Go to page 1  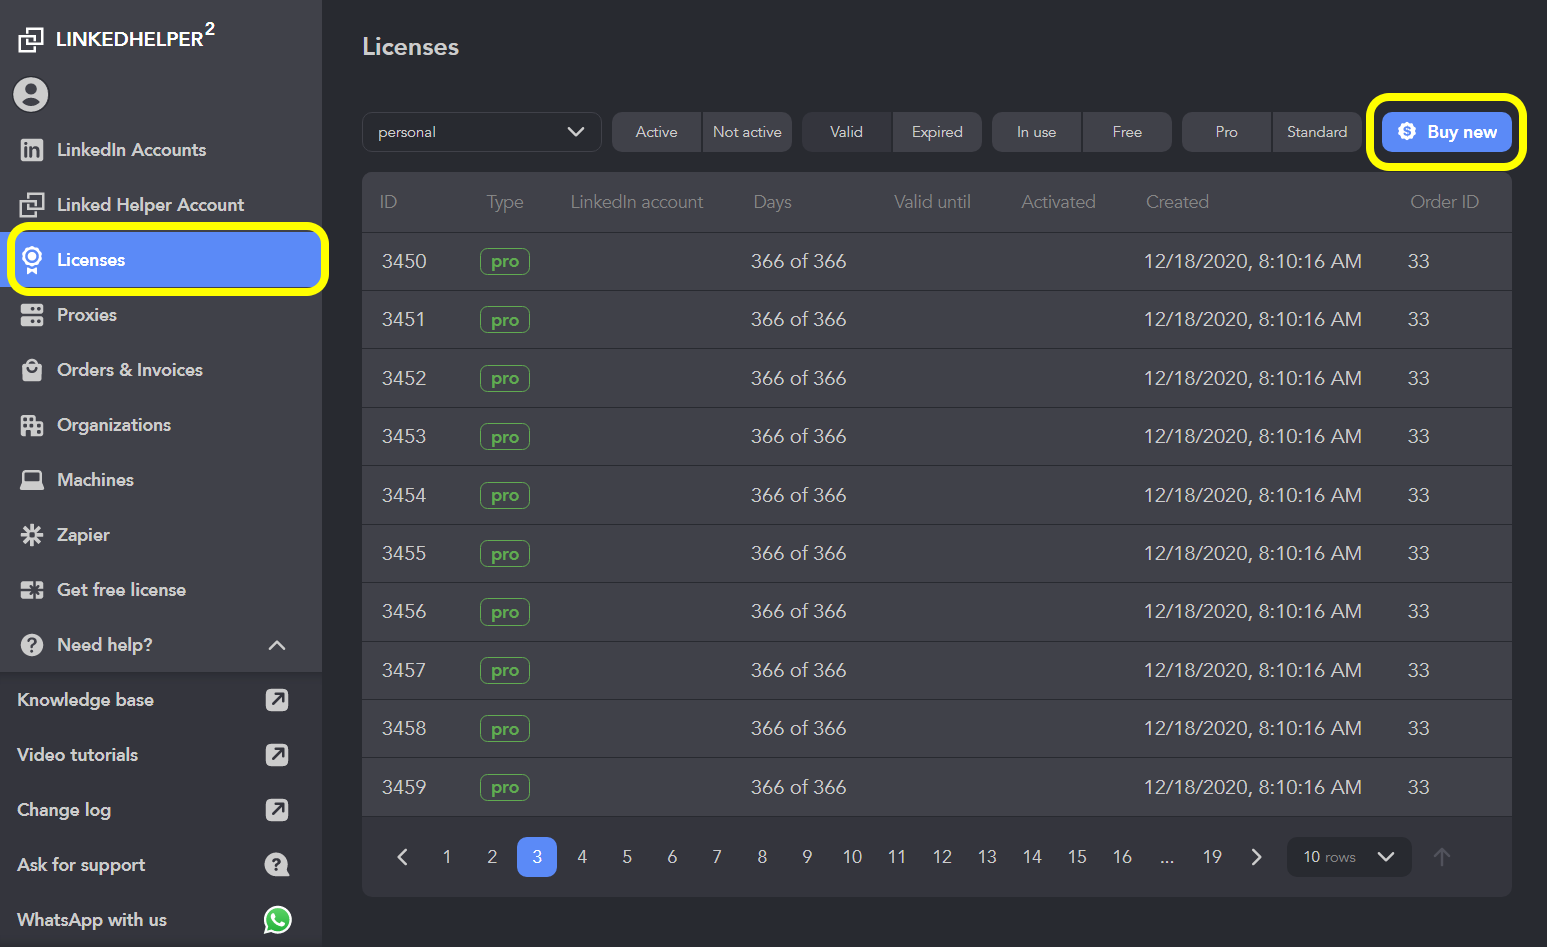click(x=447, y=857)
